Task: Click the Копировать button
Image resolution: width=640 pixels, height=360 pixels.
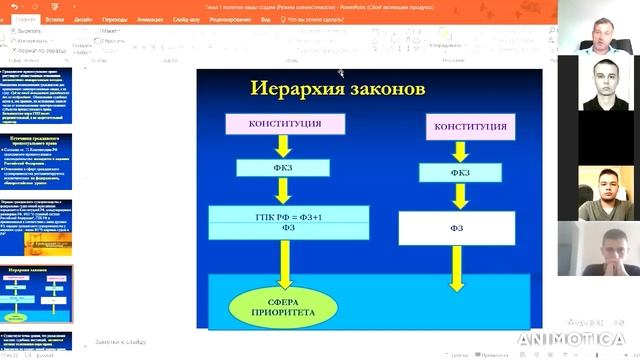Action: click(x=29, y=41)
